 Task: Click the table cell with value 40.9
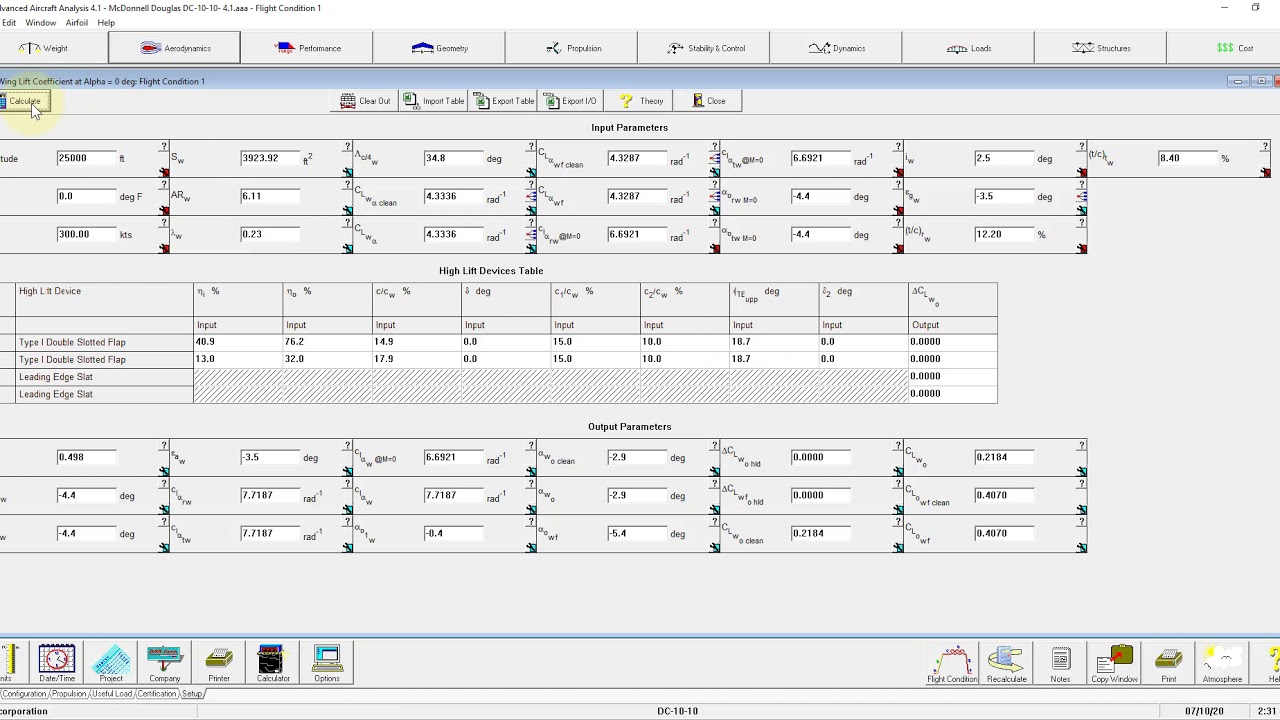tap(238, 342)
